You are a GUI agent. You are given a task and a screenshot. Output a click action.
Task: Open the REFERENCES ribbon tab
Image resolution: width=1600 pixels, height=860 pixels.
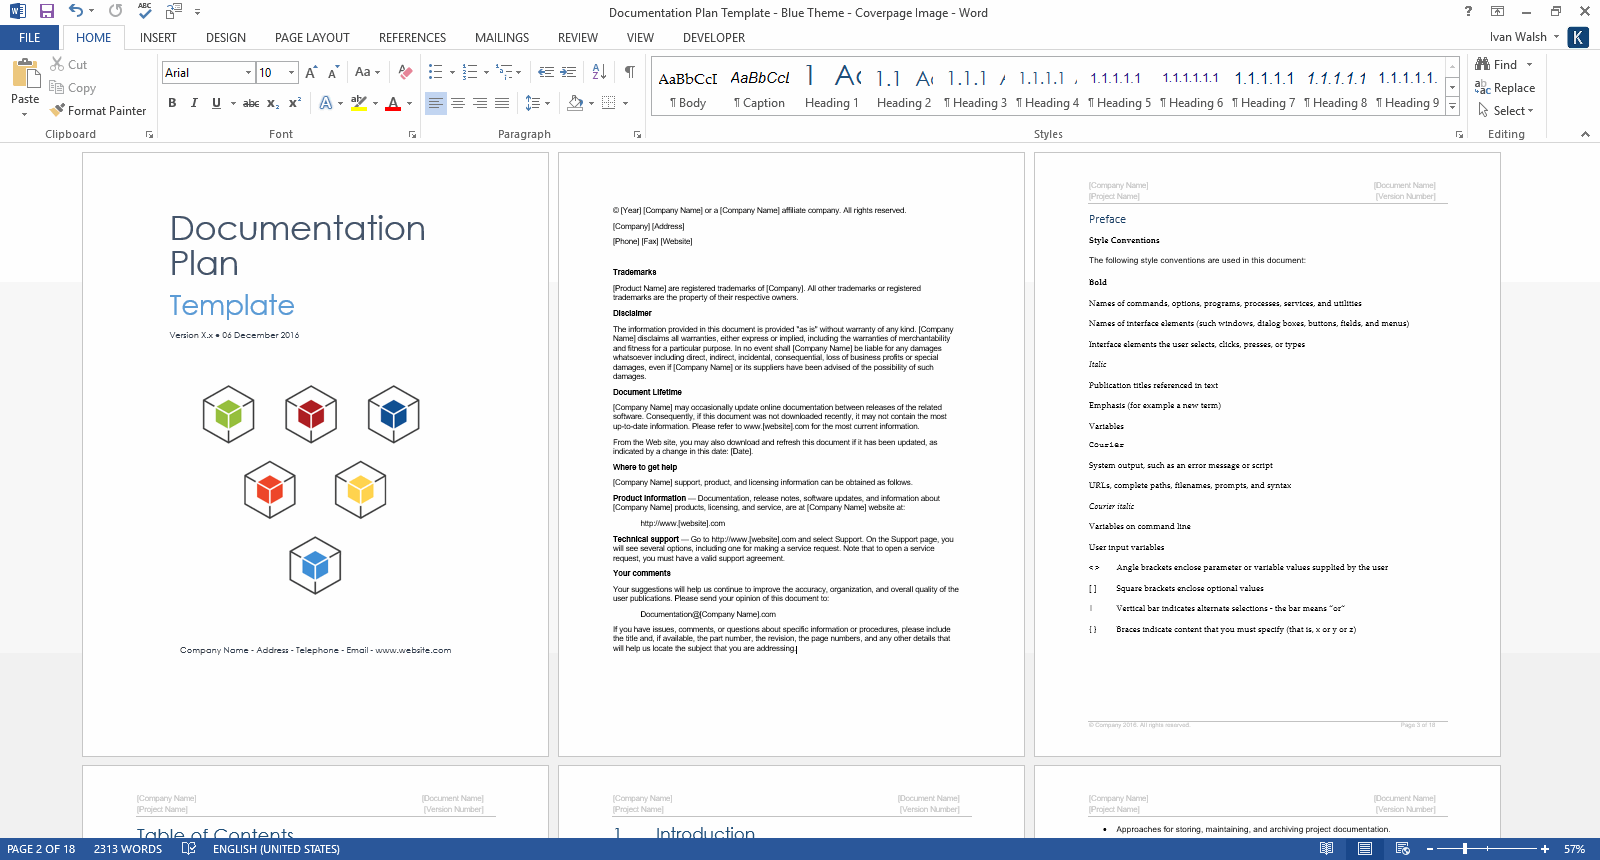pyautogui.click(x=412, y=38)
